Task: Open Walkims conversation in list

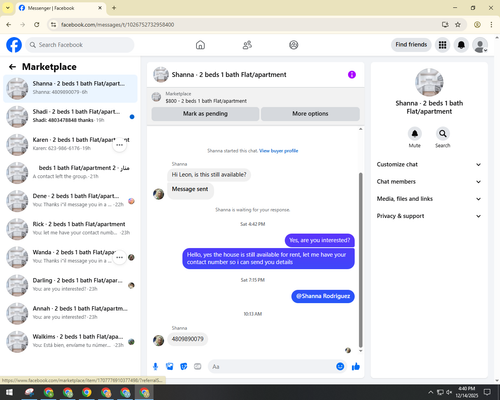Action: point(70,341)
